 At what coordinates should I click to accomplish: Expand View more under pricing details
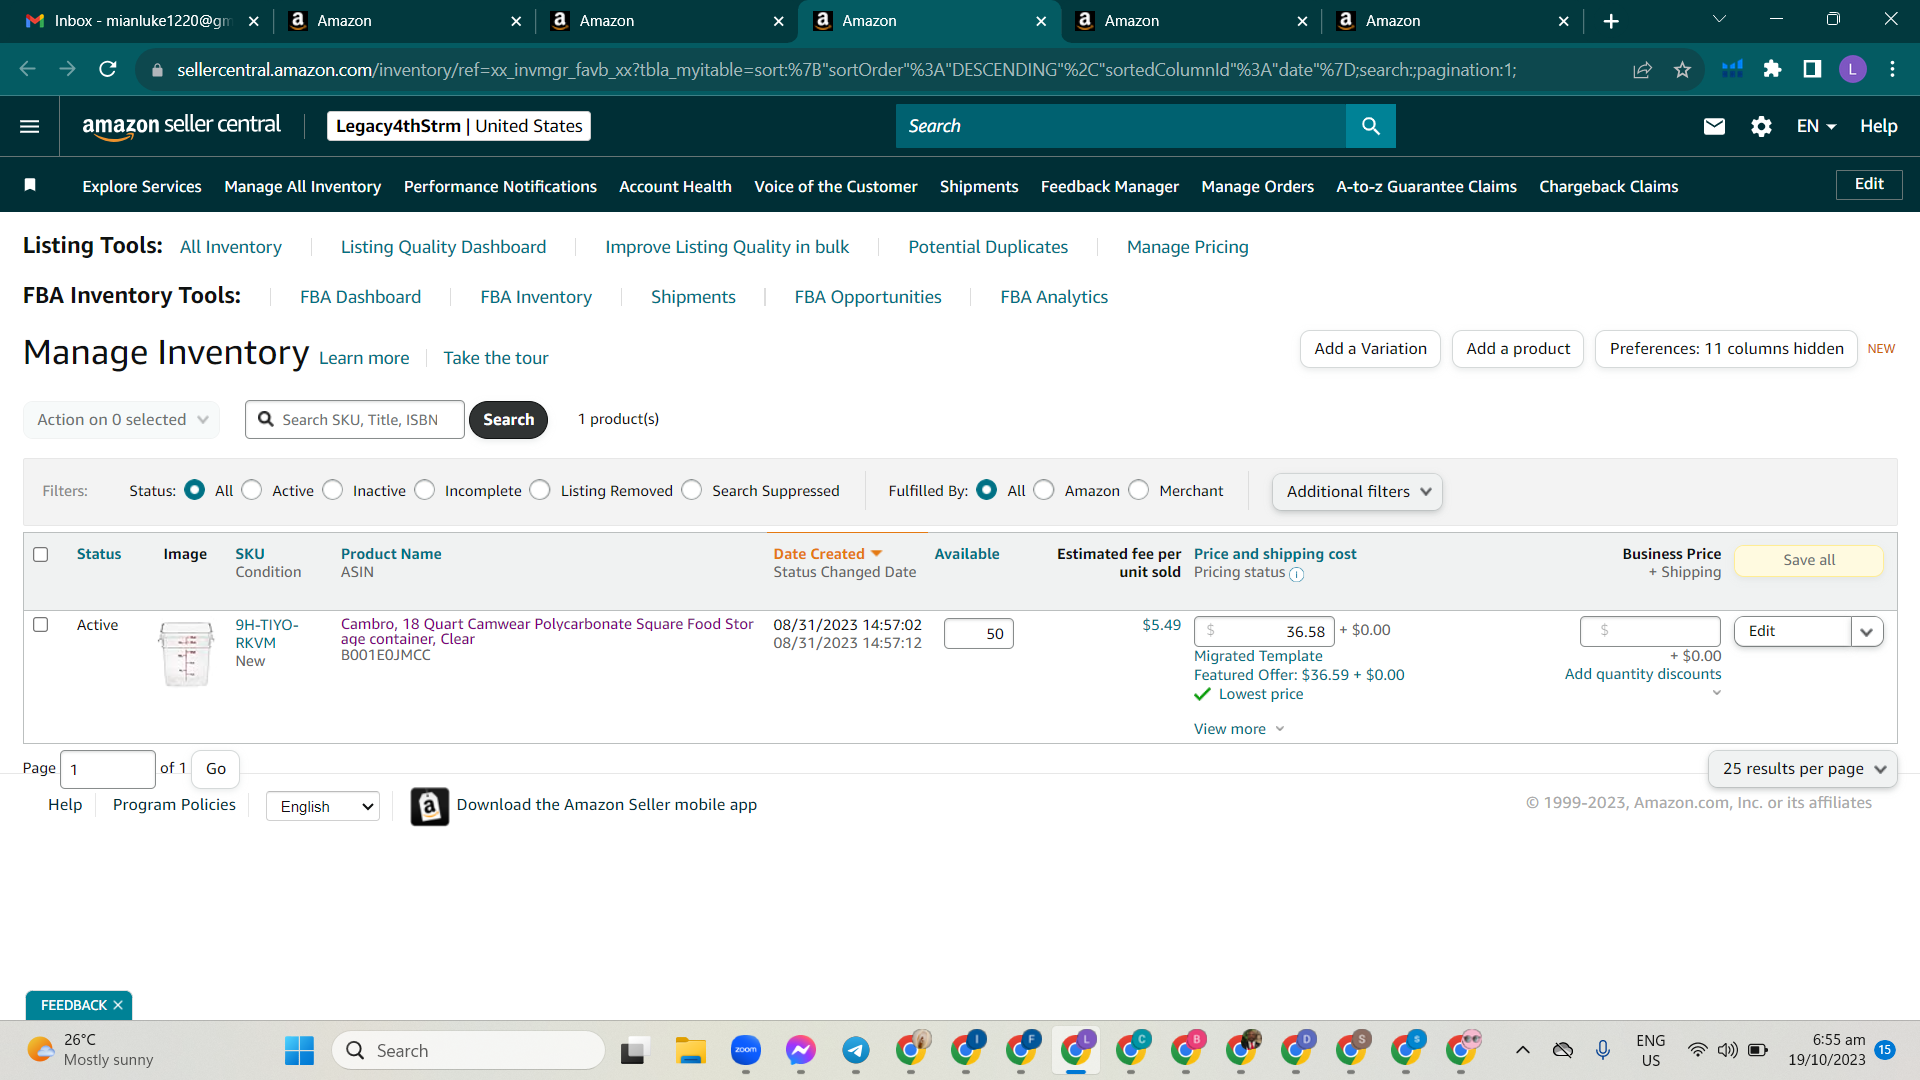(1239, 729)
